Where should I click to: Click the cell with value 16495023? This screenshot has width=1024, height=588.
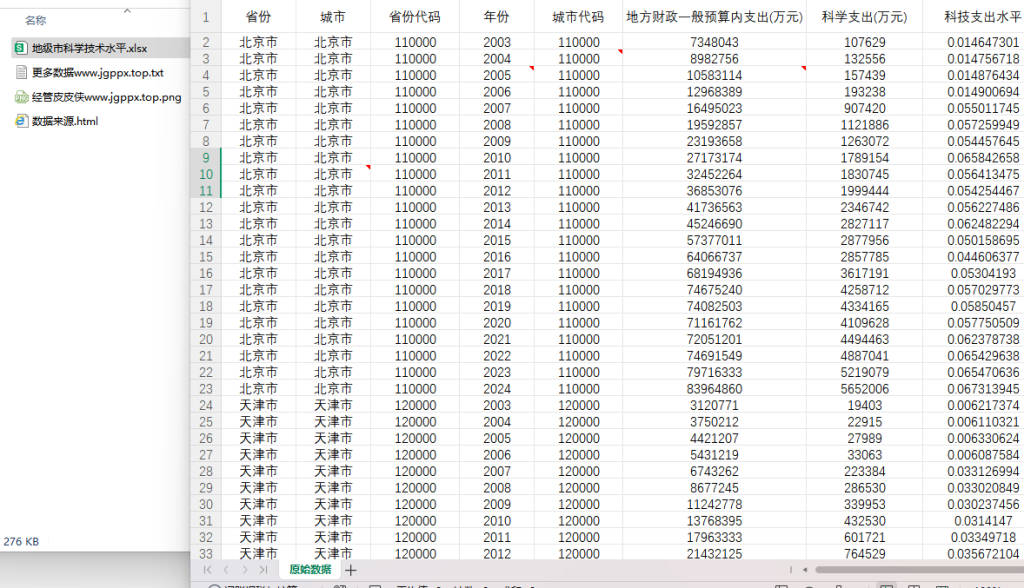point(714,108)
